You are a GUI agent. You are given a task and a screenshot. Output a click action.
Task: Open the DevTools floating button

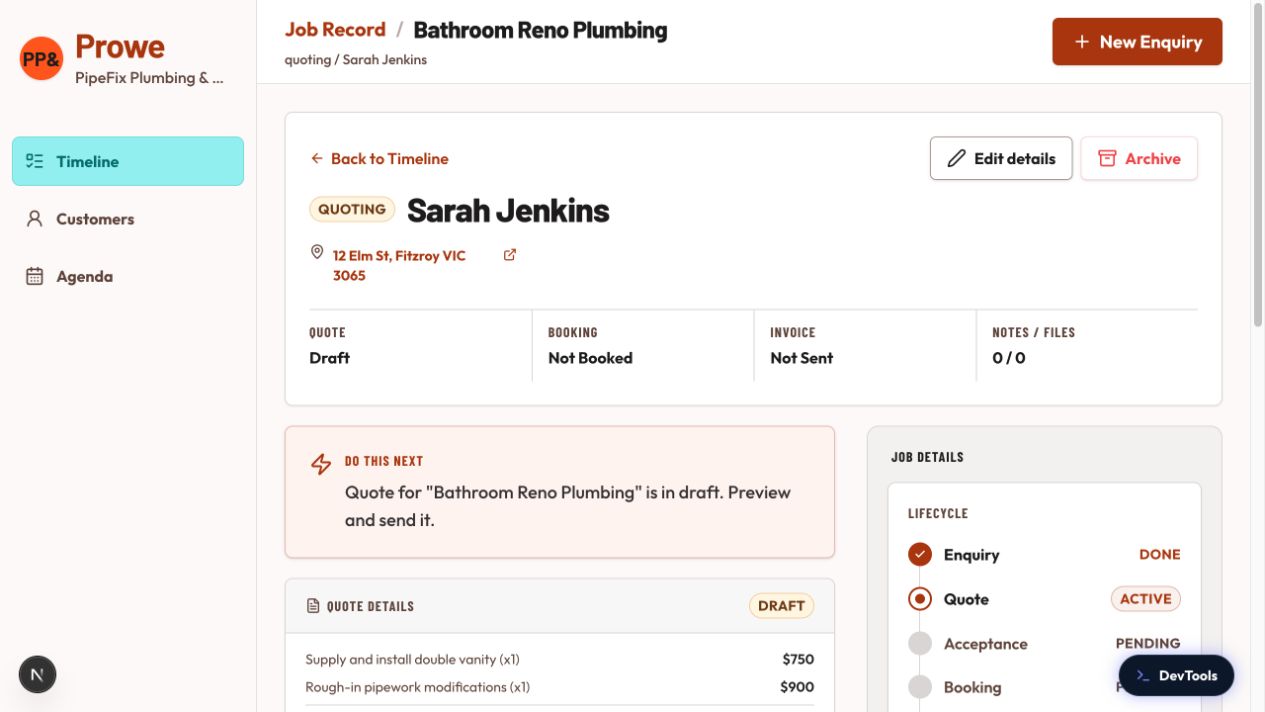(x=1176, y=675)
